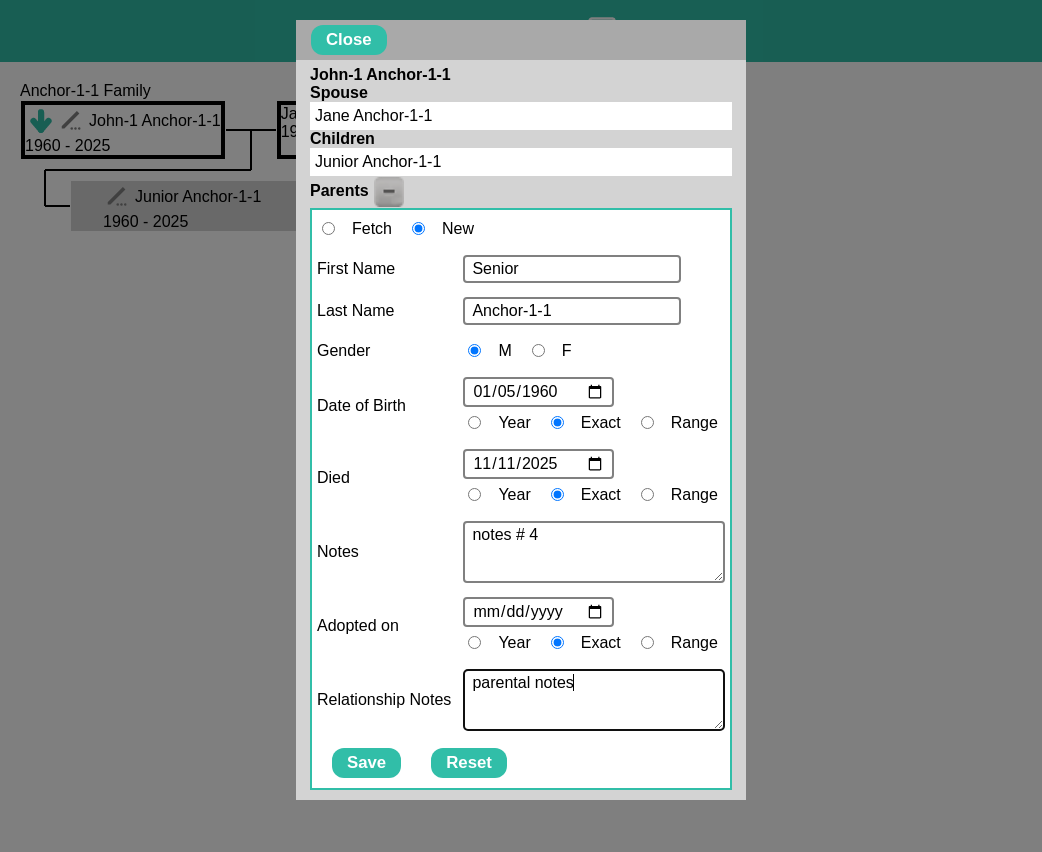Click the Jane Anchor-1-1 spouse entry
This screenshot has width=1042, height=852.
click(x=520, y=116)
